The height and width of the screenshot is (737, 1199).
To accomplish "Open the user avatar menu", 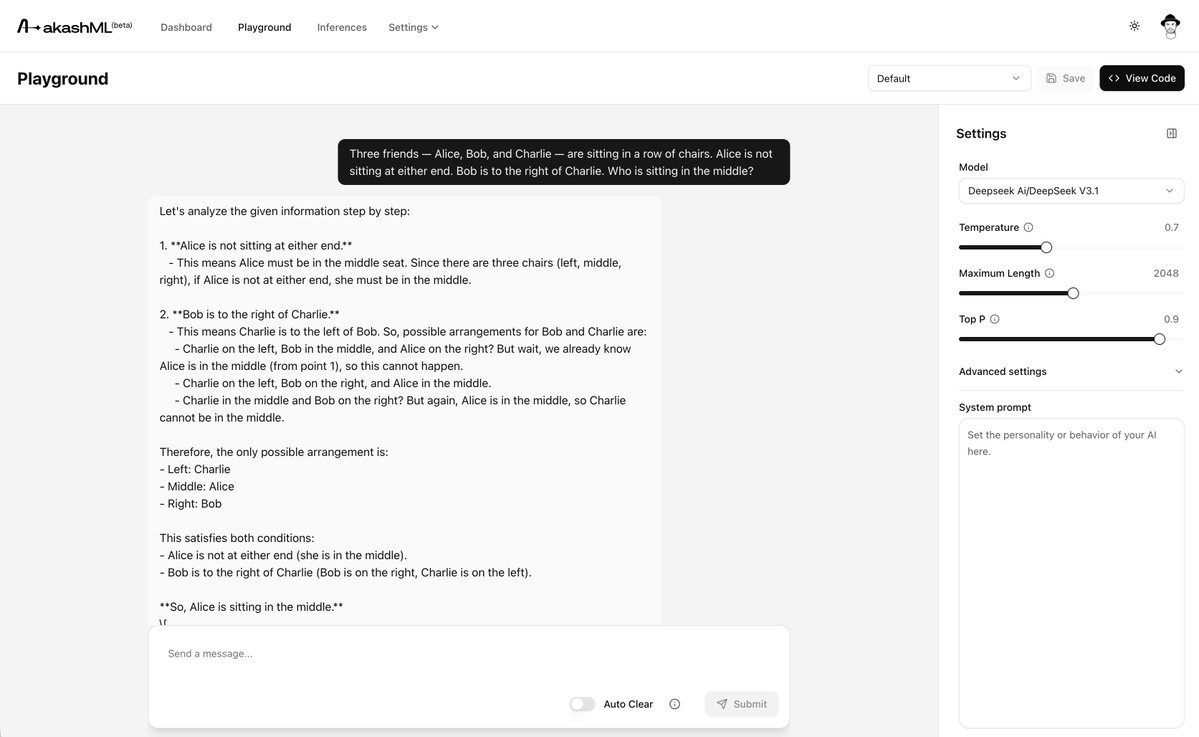I will (1170, 26).
